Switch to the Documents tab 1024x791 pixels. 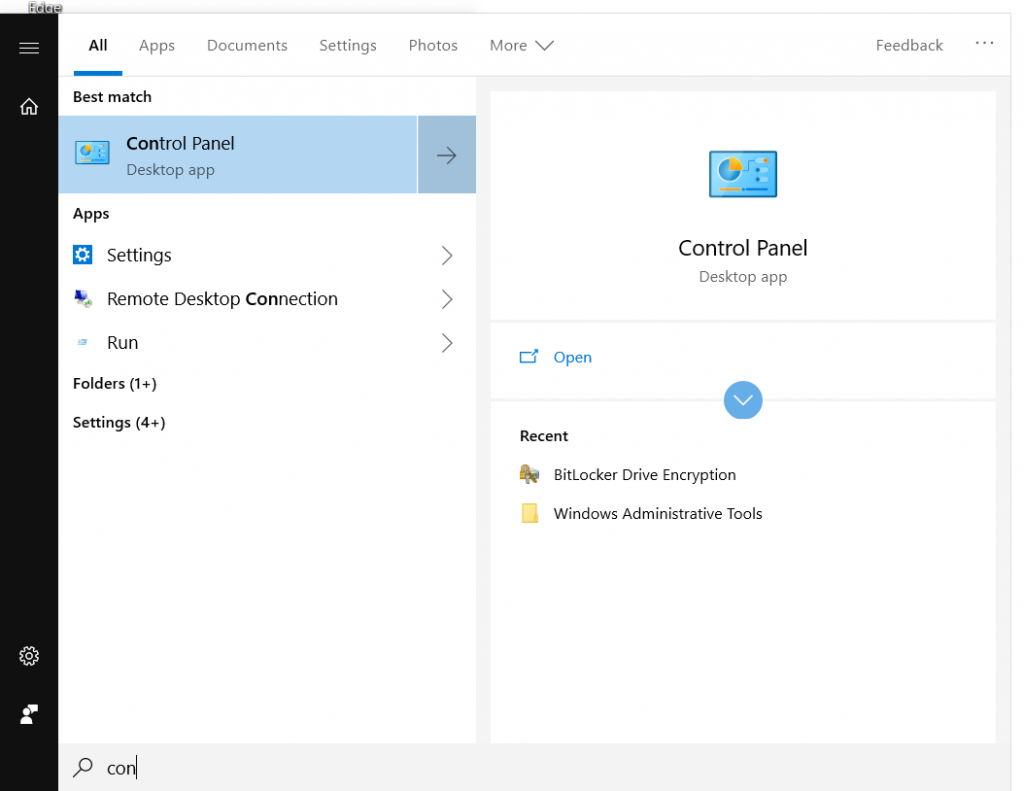point(247,46)
